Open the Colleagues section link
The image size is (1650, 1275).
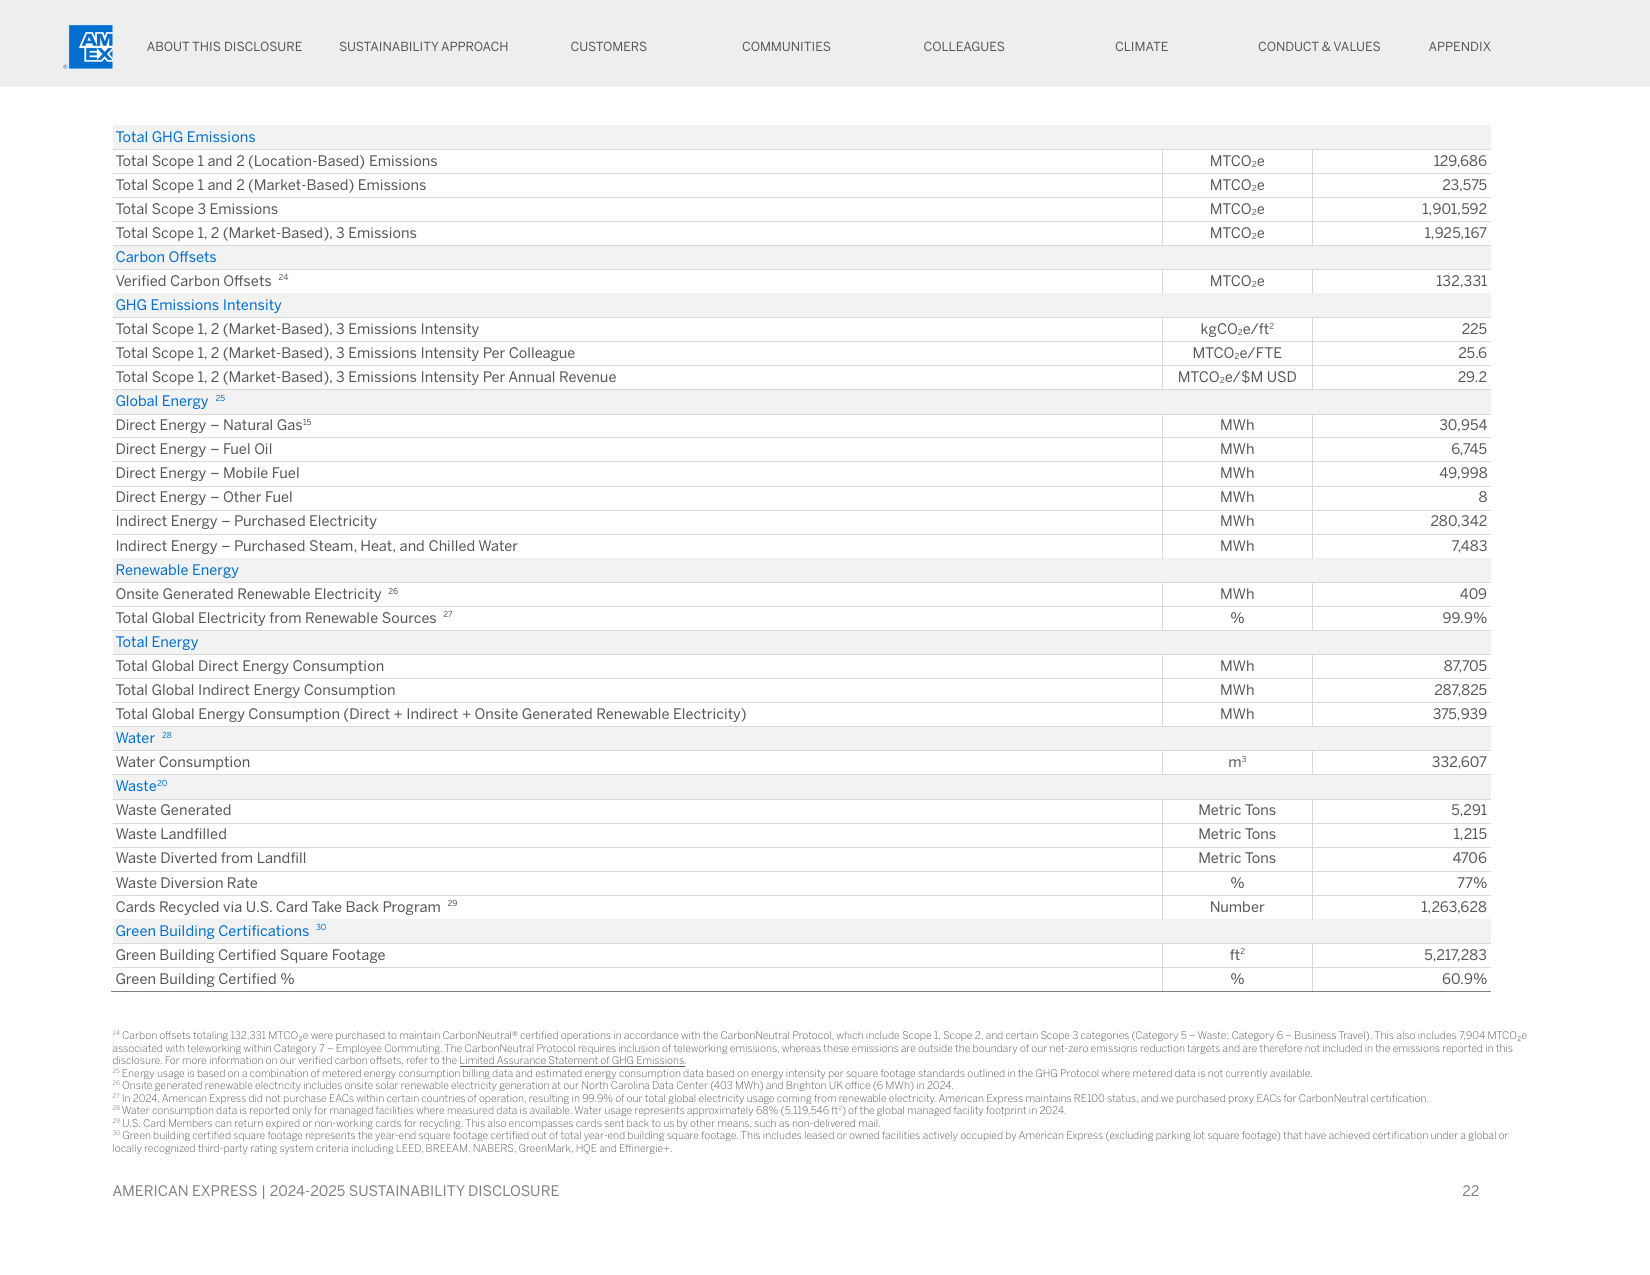[x=964, y=47]
